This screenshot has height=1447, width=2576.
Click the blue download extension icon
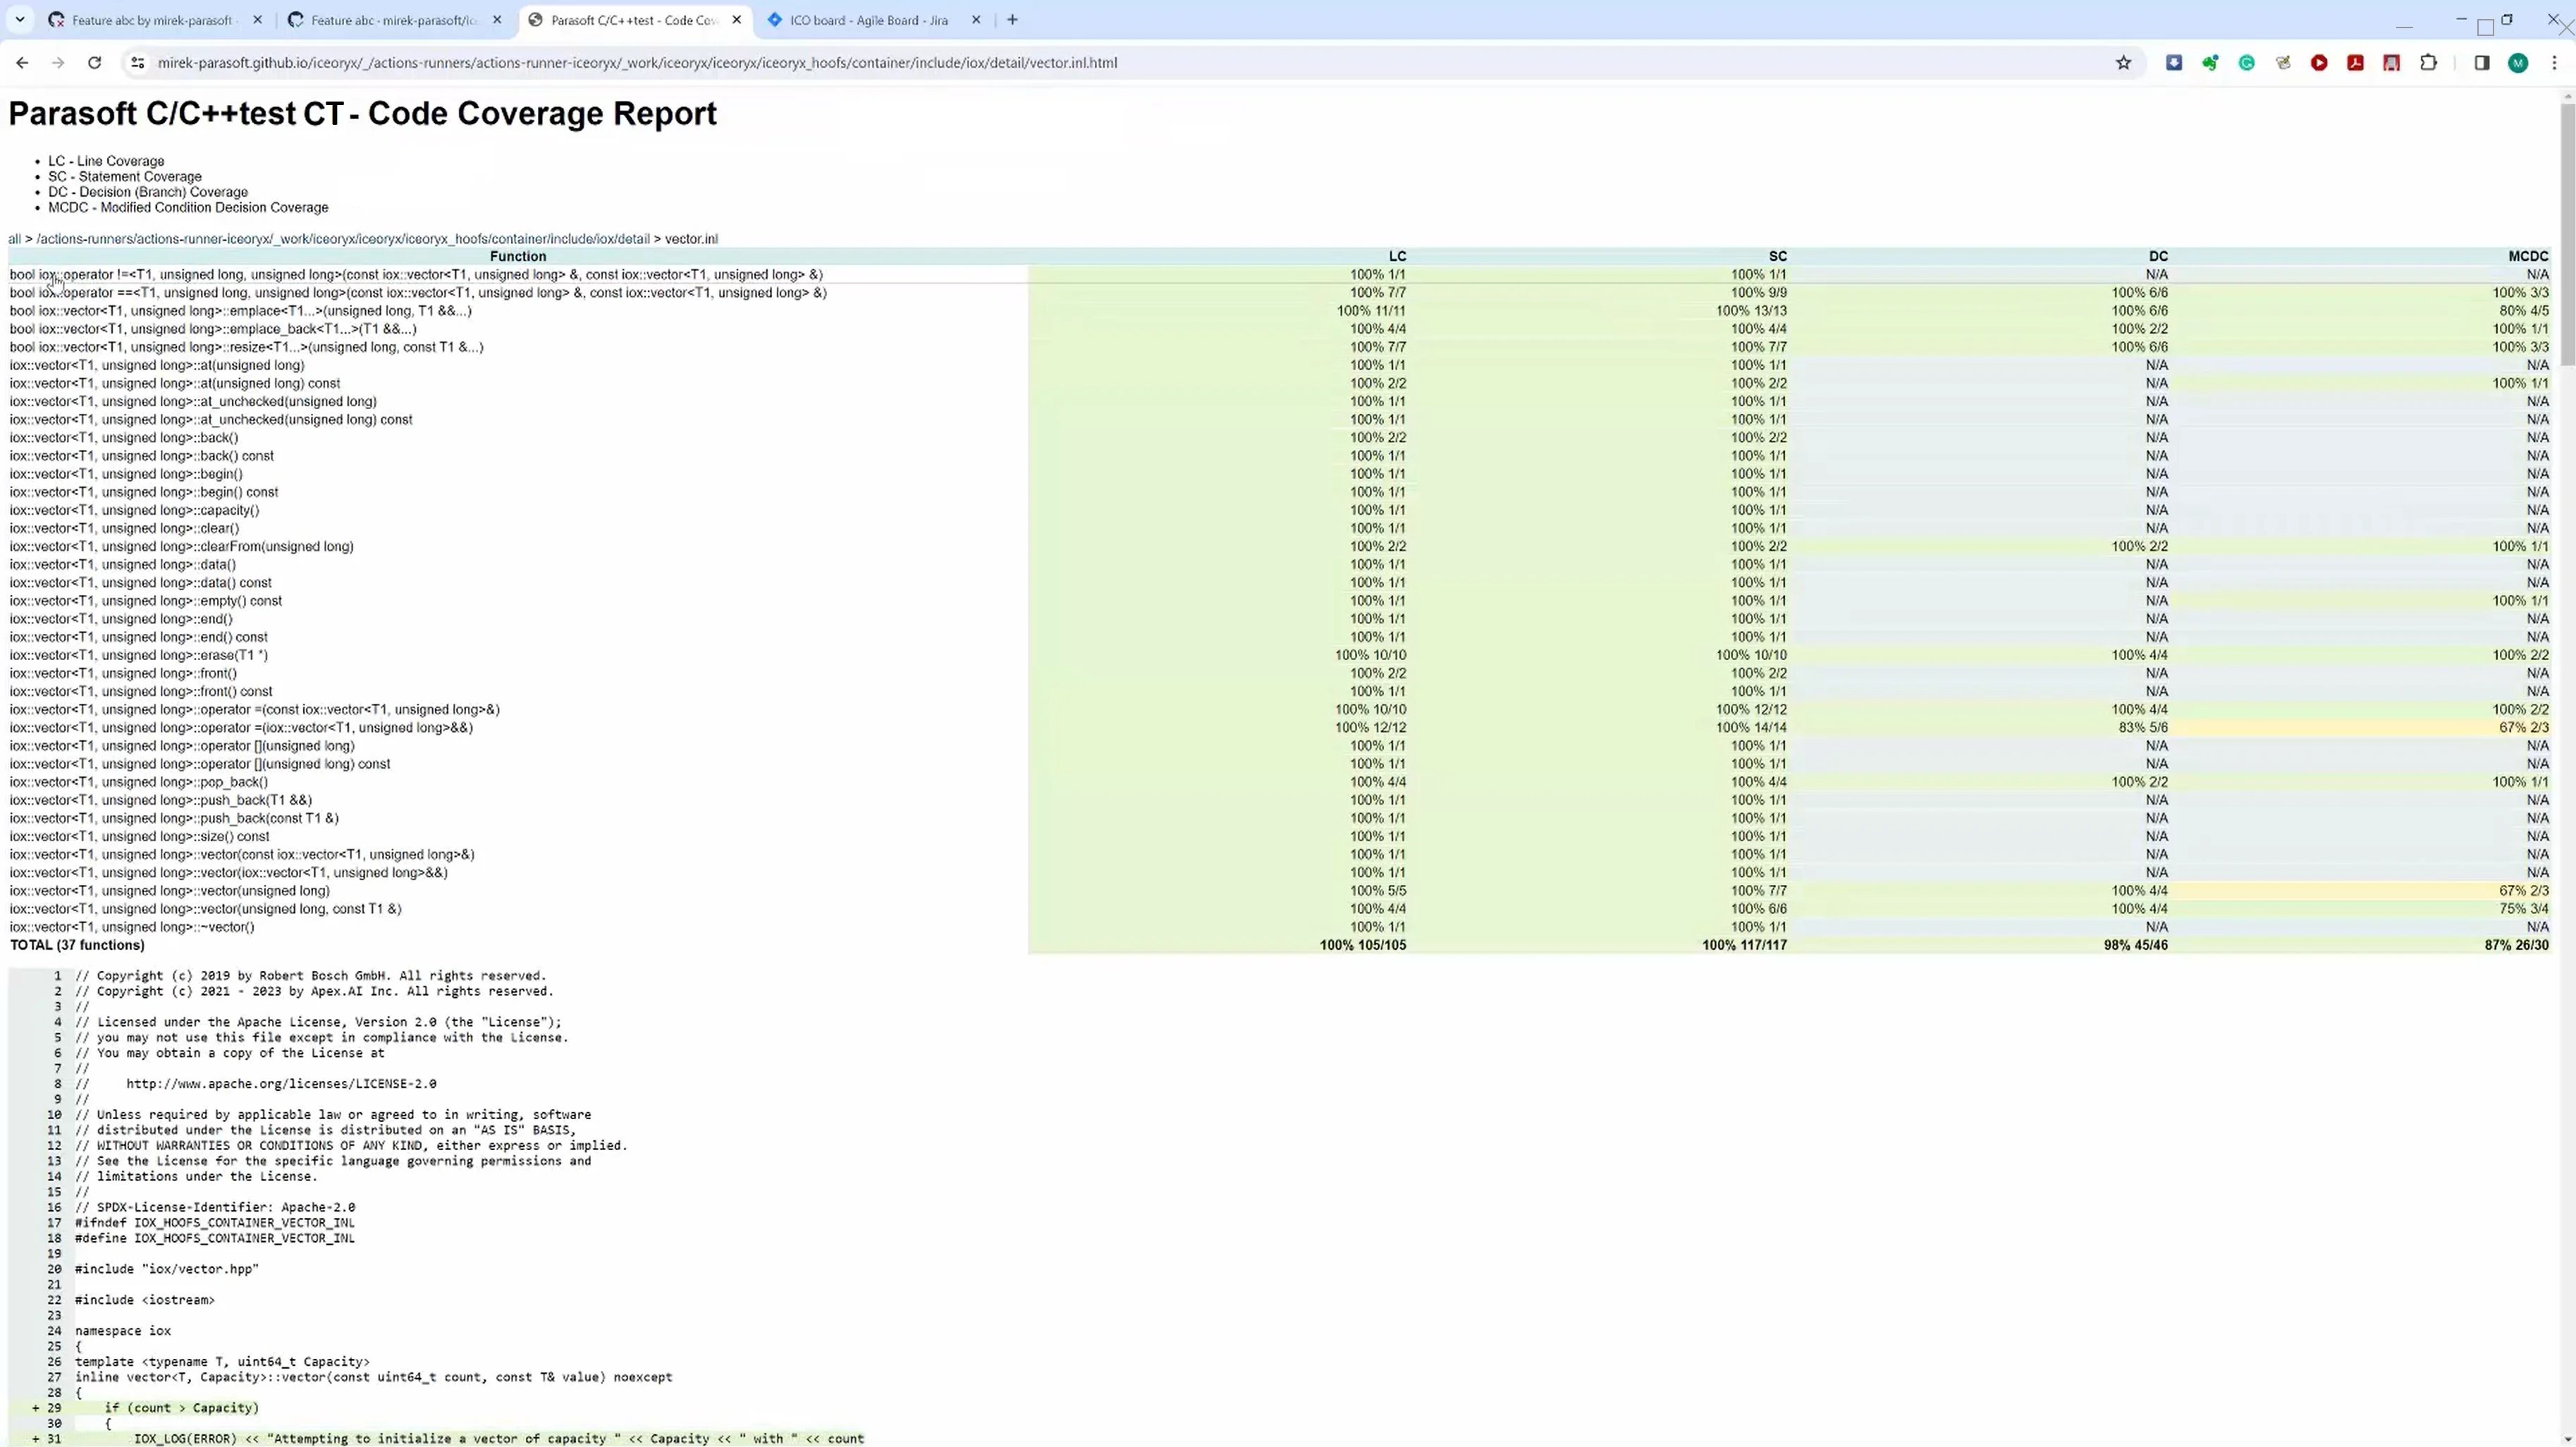tap(2174, 63)
